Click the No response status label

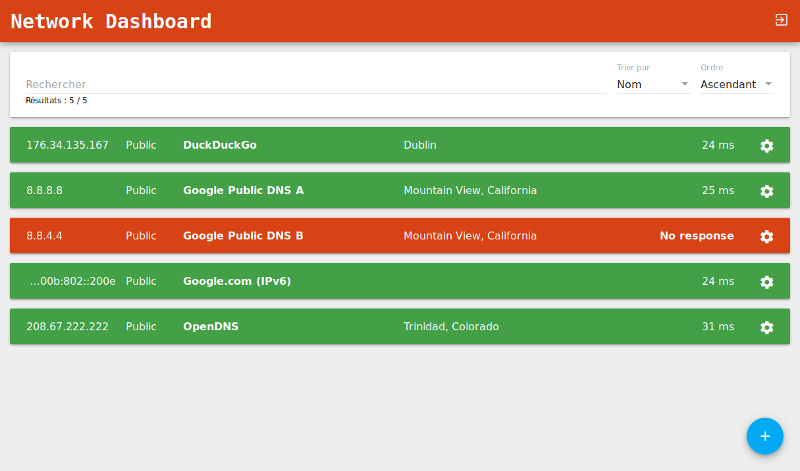696,236
